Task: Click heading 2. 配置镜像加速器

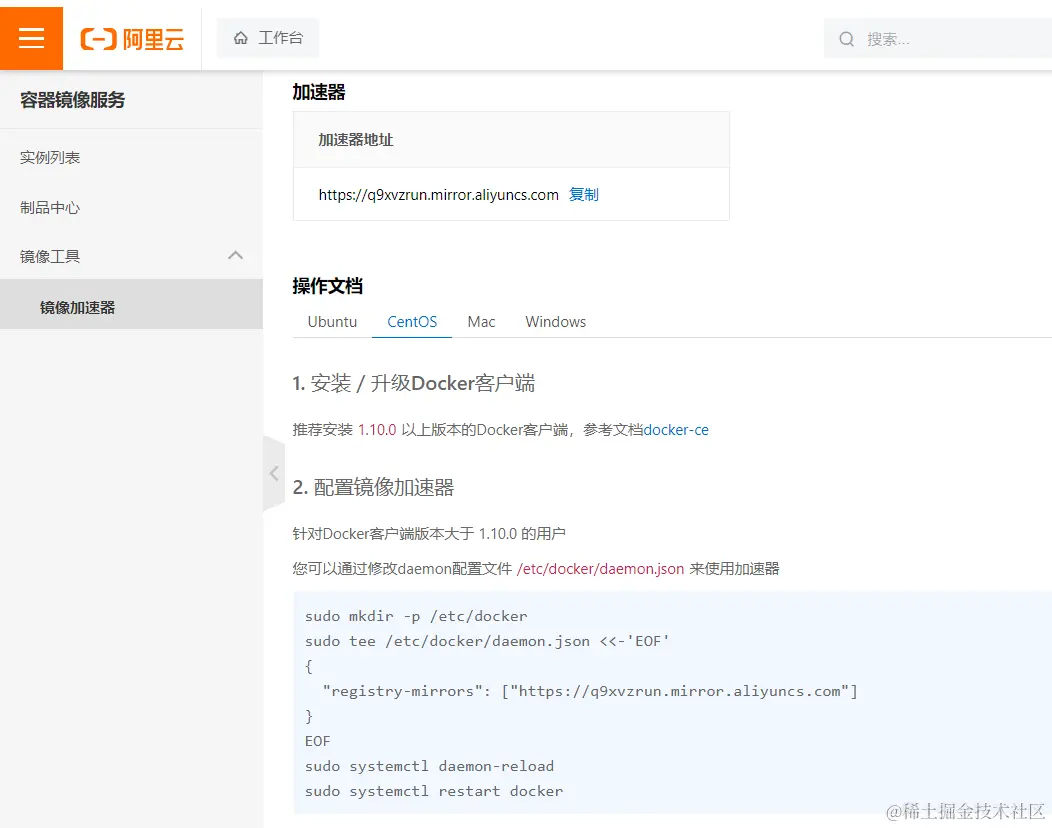Action: click(x=373, y=487)
